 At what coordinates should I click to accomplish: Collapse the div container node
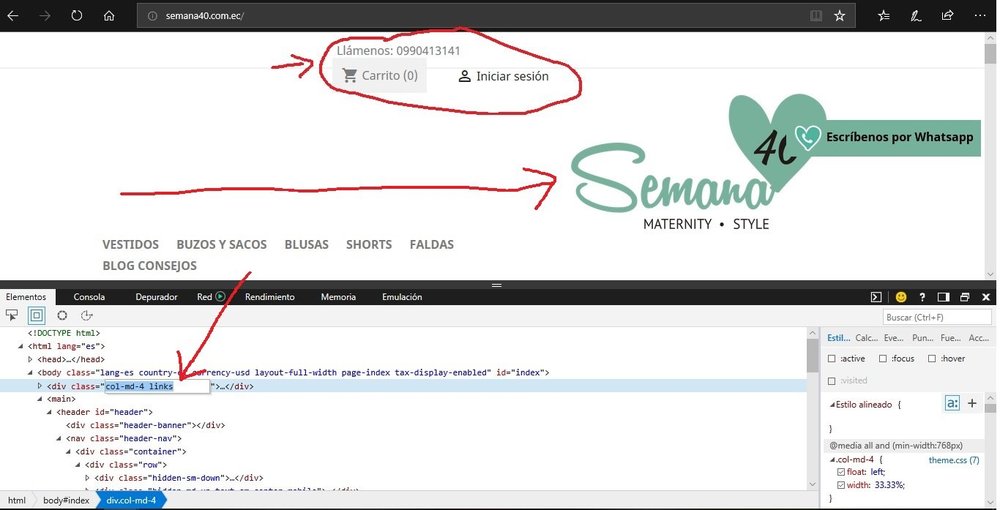point(69,452)
